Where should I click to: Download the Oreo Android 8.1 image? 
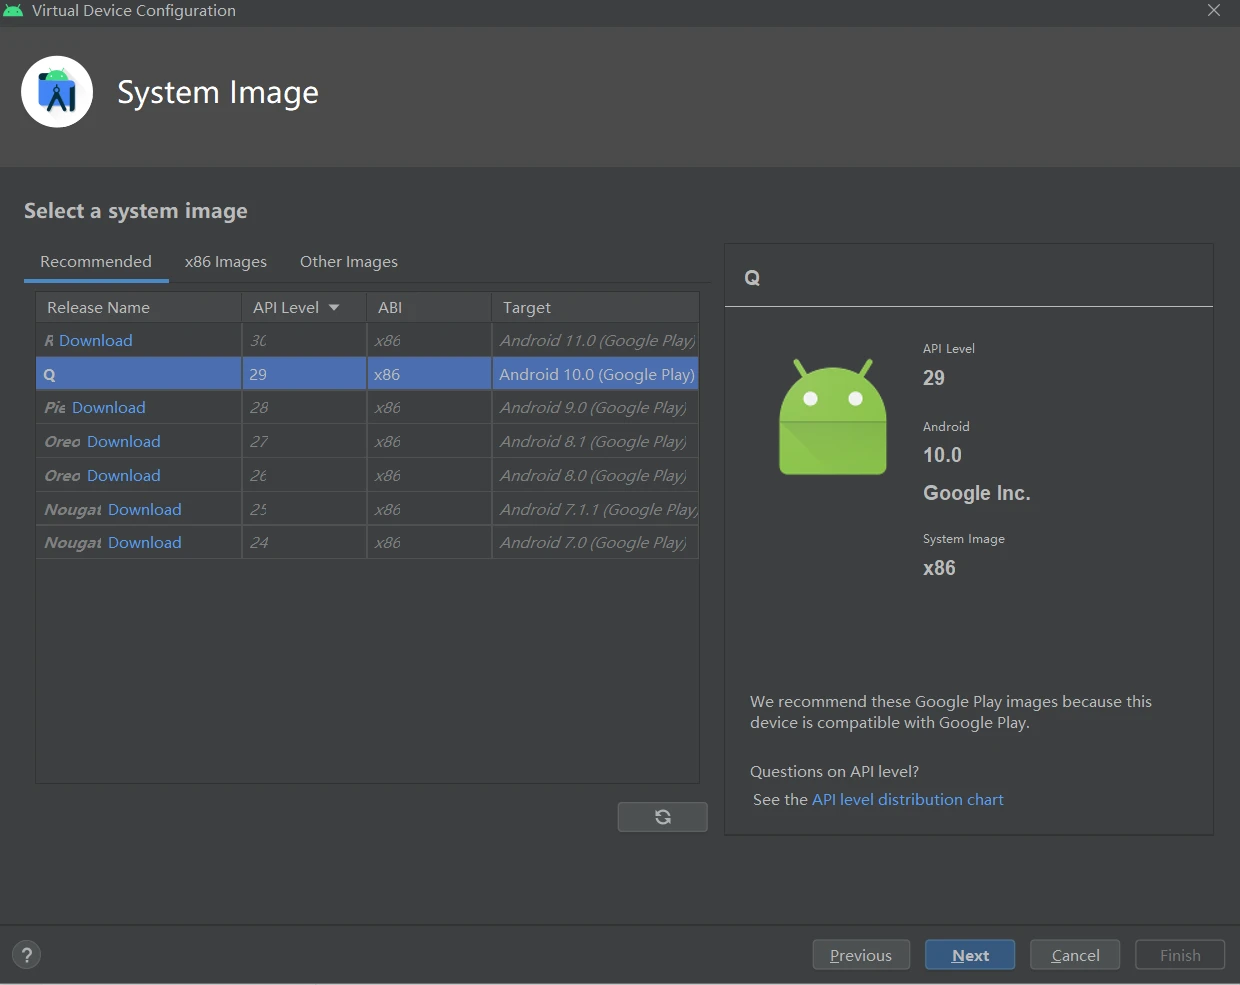(x=123, y=441)
